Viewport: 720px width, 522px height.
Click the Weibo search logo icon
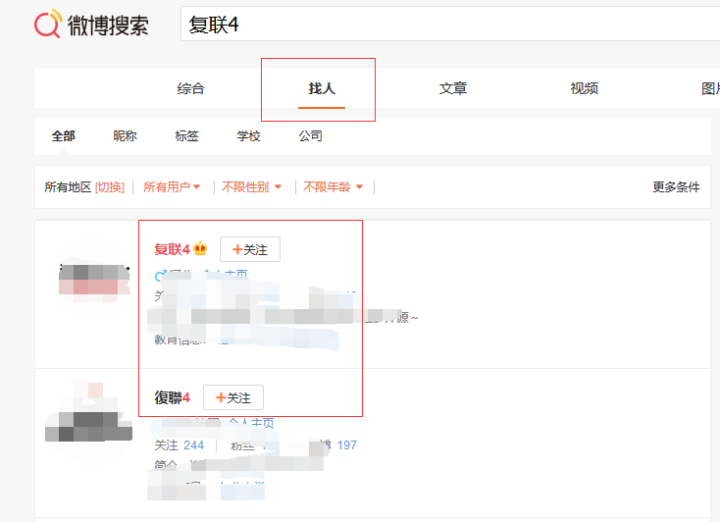click(x=48, y=24)
